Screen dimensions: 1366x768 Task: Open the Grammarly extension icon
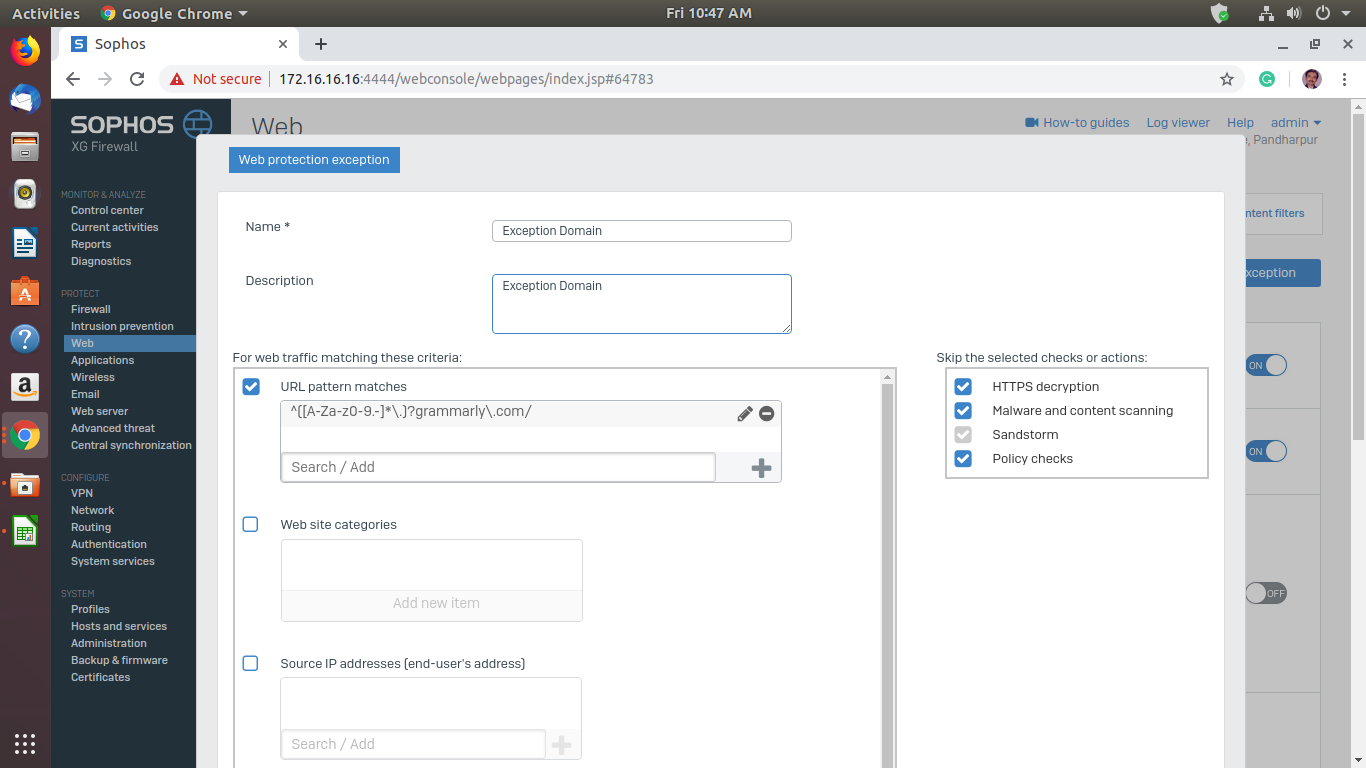(x=1267, y=79)
